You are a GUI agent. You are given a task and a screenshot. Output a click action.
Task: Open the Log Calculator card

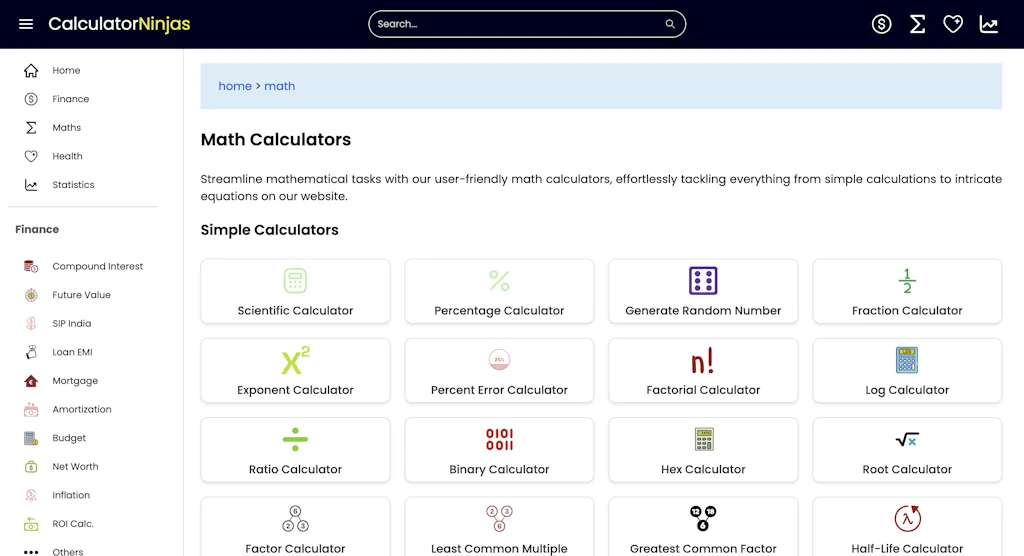tap(907, 370)
